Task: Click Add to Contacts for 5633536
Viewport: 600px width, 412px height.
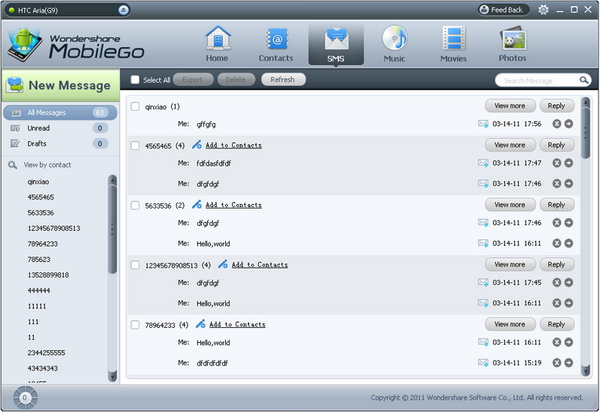Action: [x=234, y=205]
